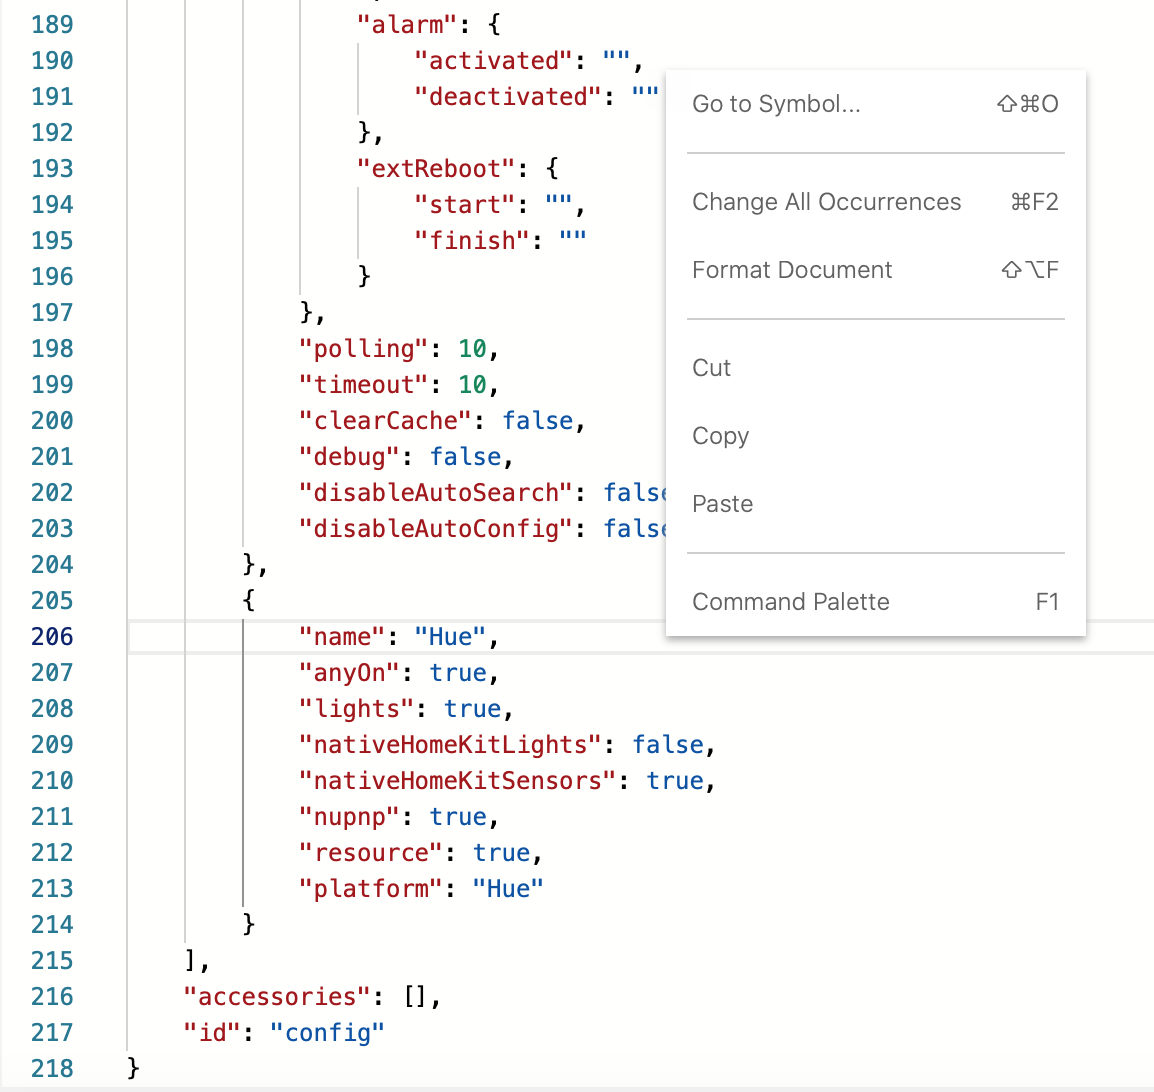Click the "deactivated" key under alarm
Image resolution: width=1154 pixels, height=1092 pixels.
[508, 97]
